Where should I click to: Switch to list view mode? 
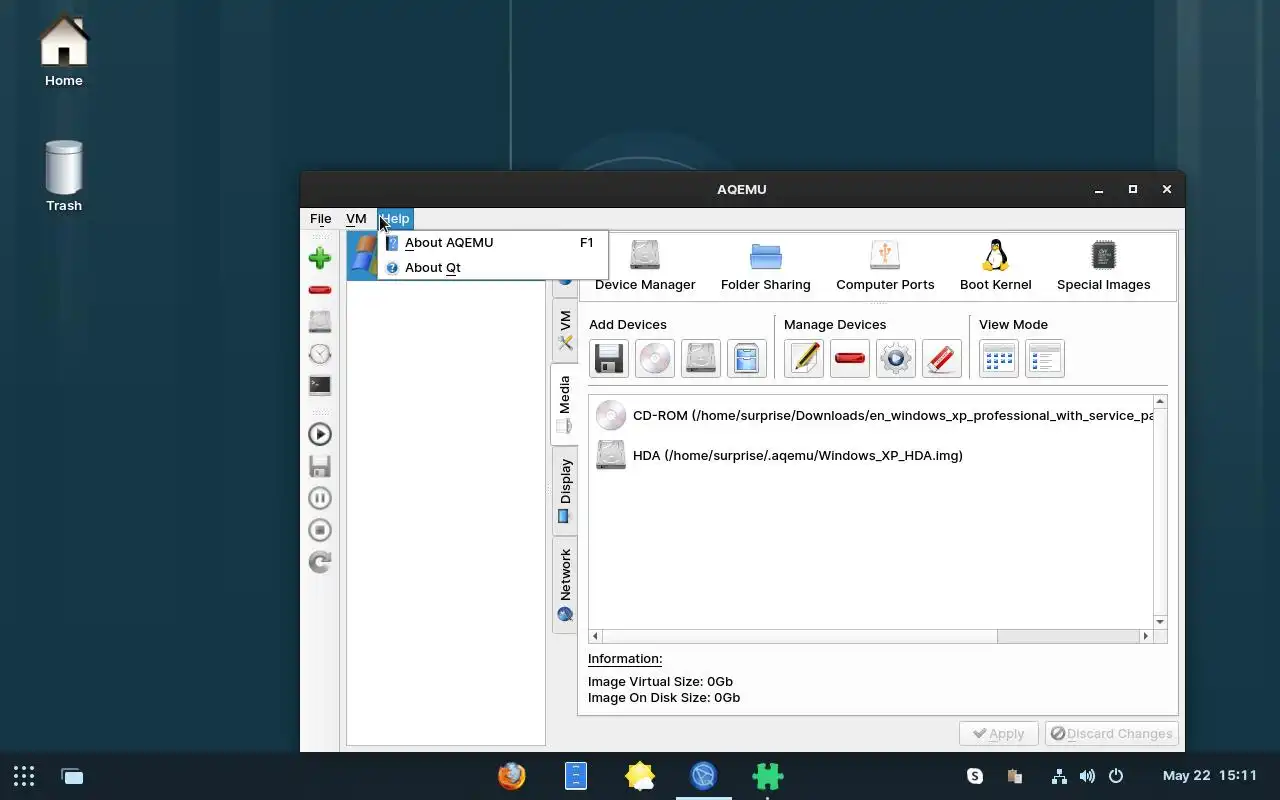point(1045,359)
